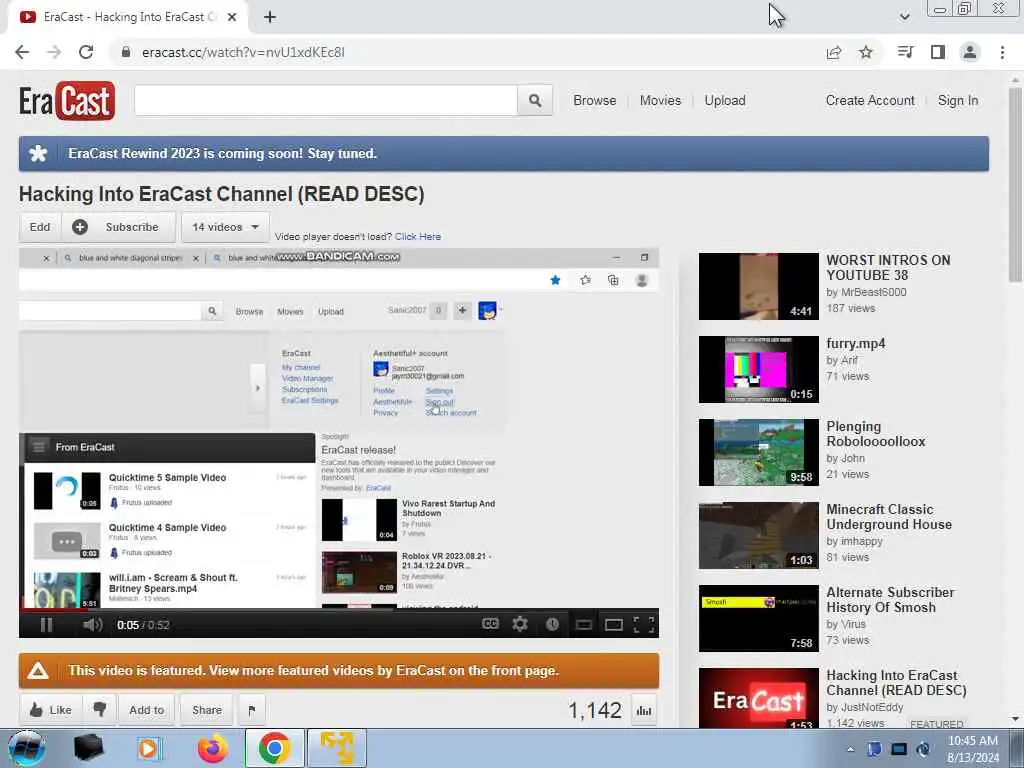
Task: Subscribe to the channel
Action: click(118, 227)
